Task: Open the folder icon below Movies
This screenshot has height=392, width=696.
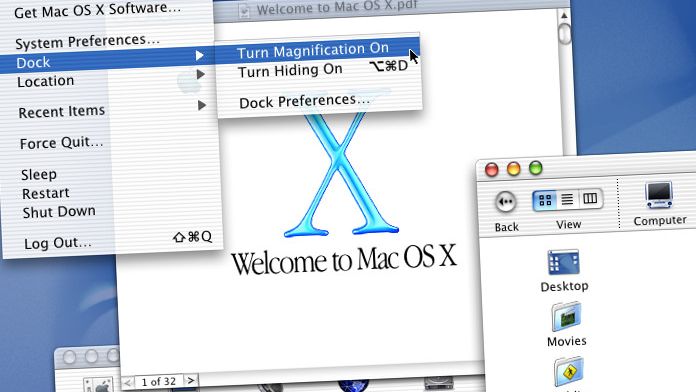Action: point(569,372)
